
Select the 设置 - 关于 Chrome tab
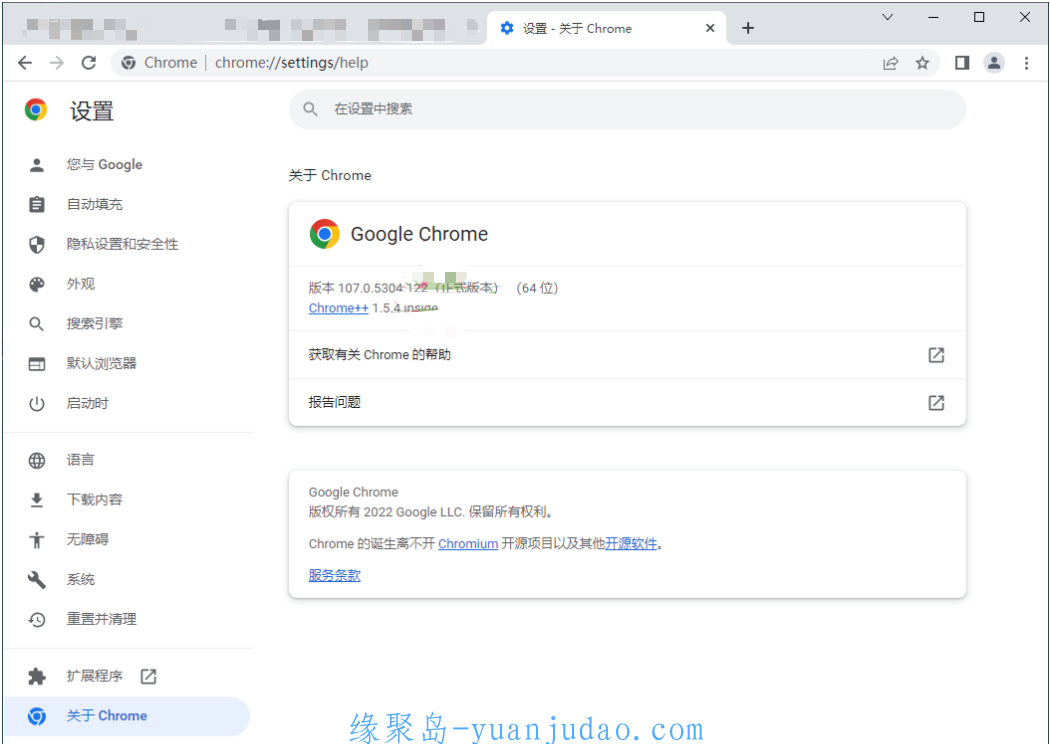click(x=605, y=28)
